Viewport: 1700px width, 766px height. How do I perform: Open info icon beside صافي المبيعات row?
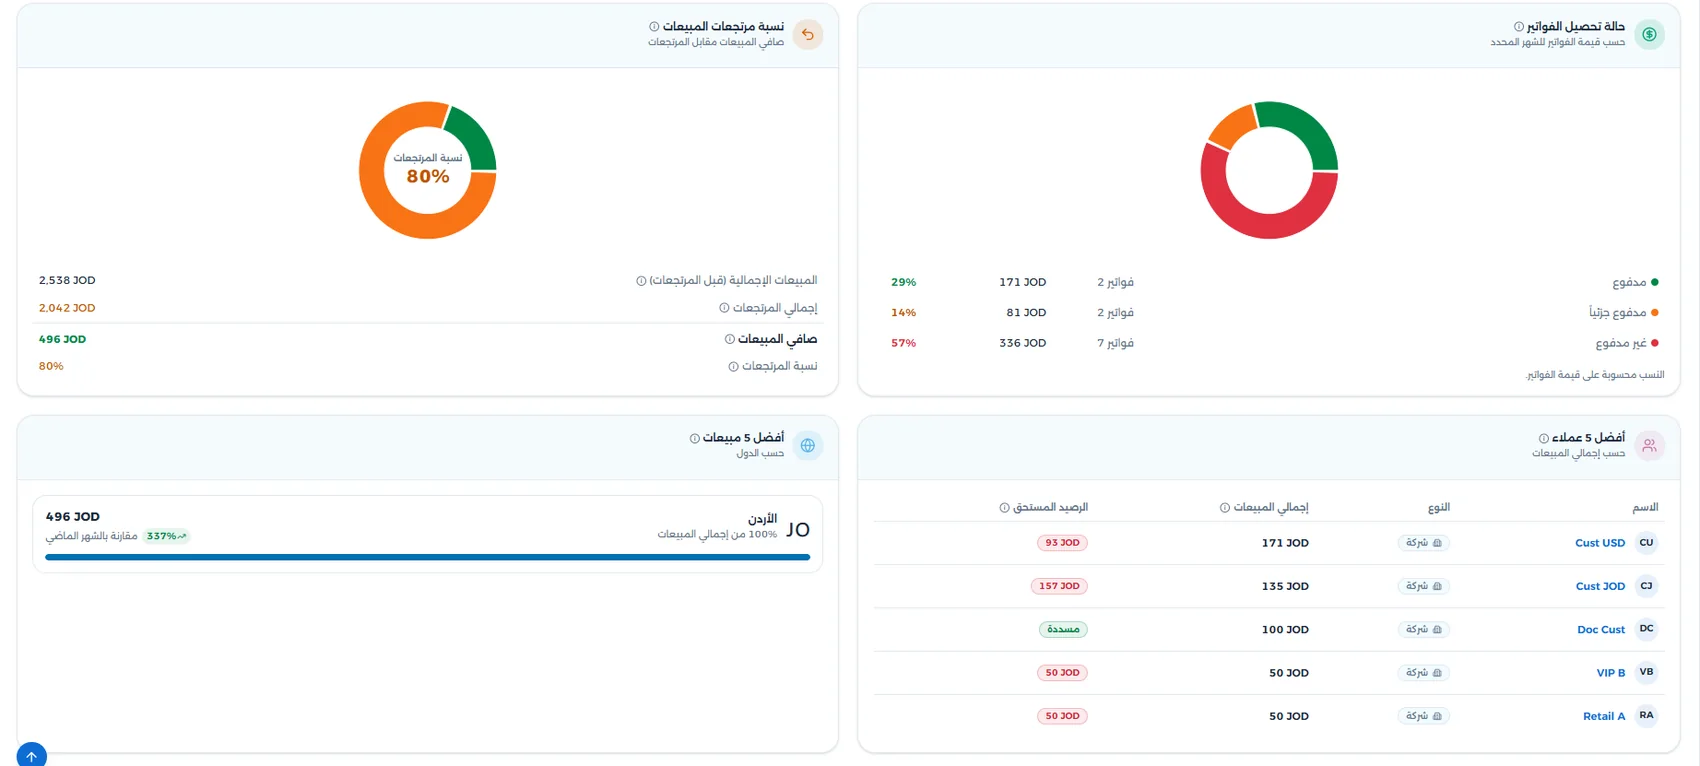tap(730, 339)
